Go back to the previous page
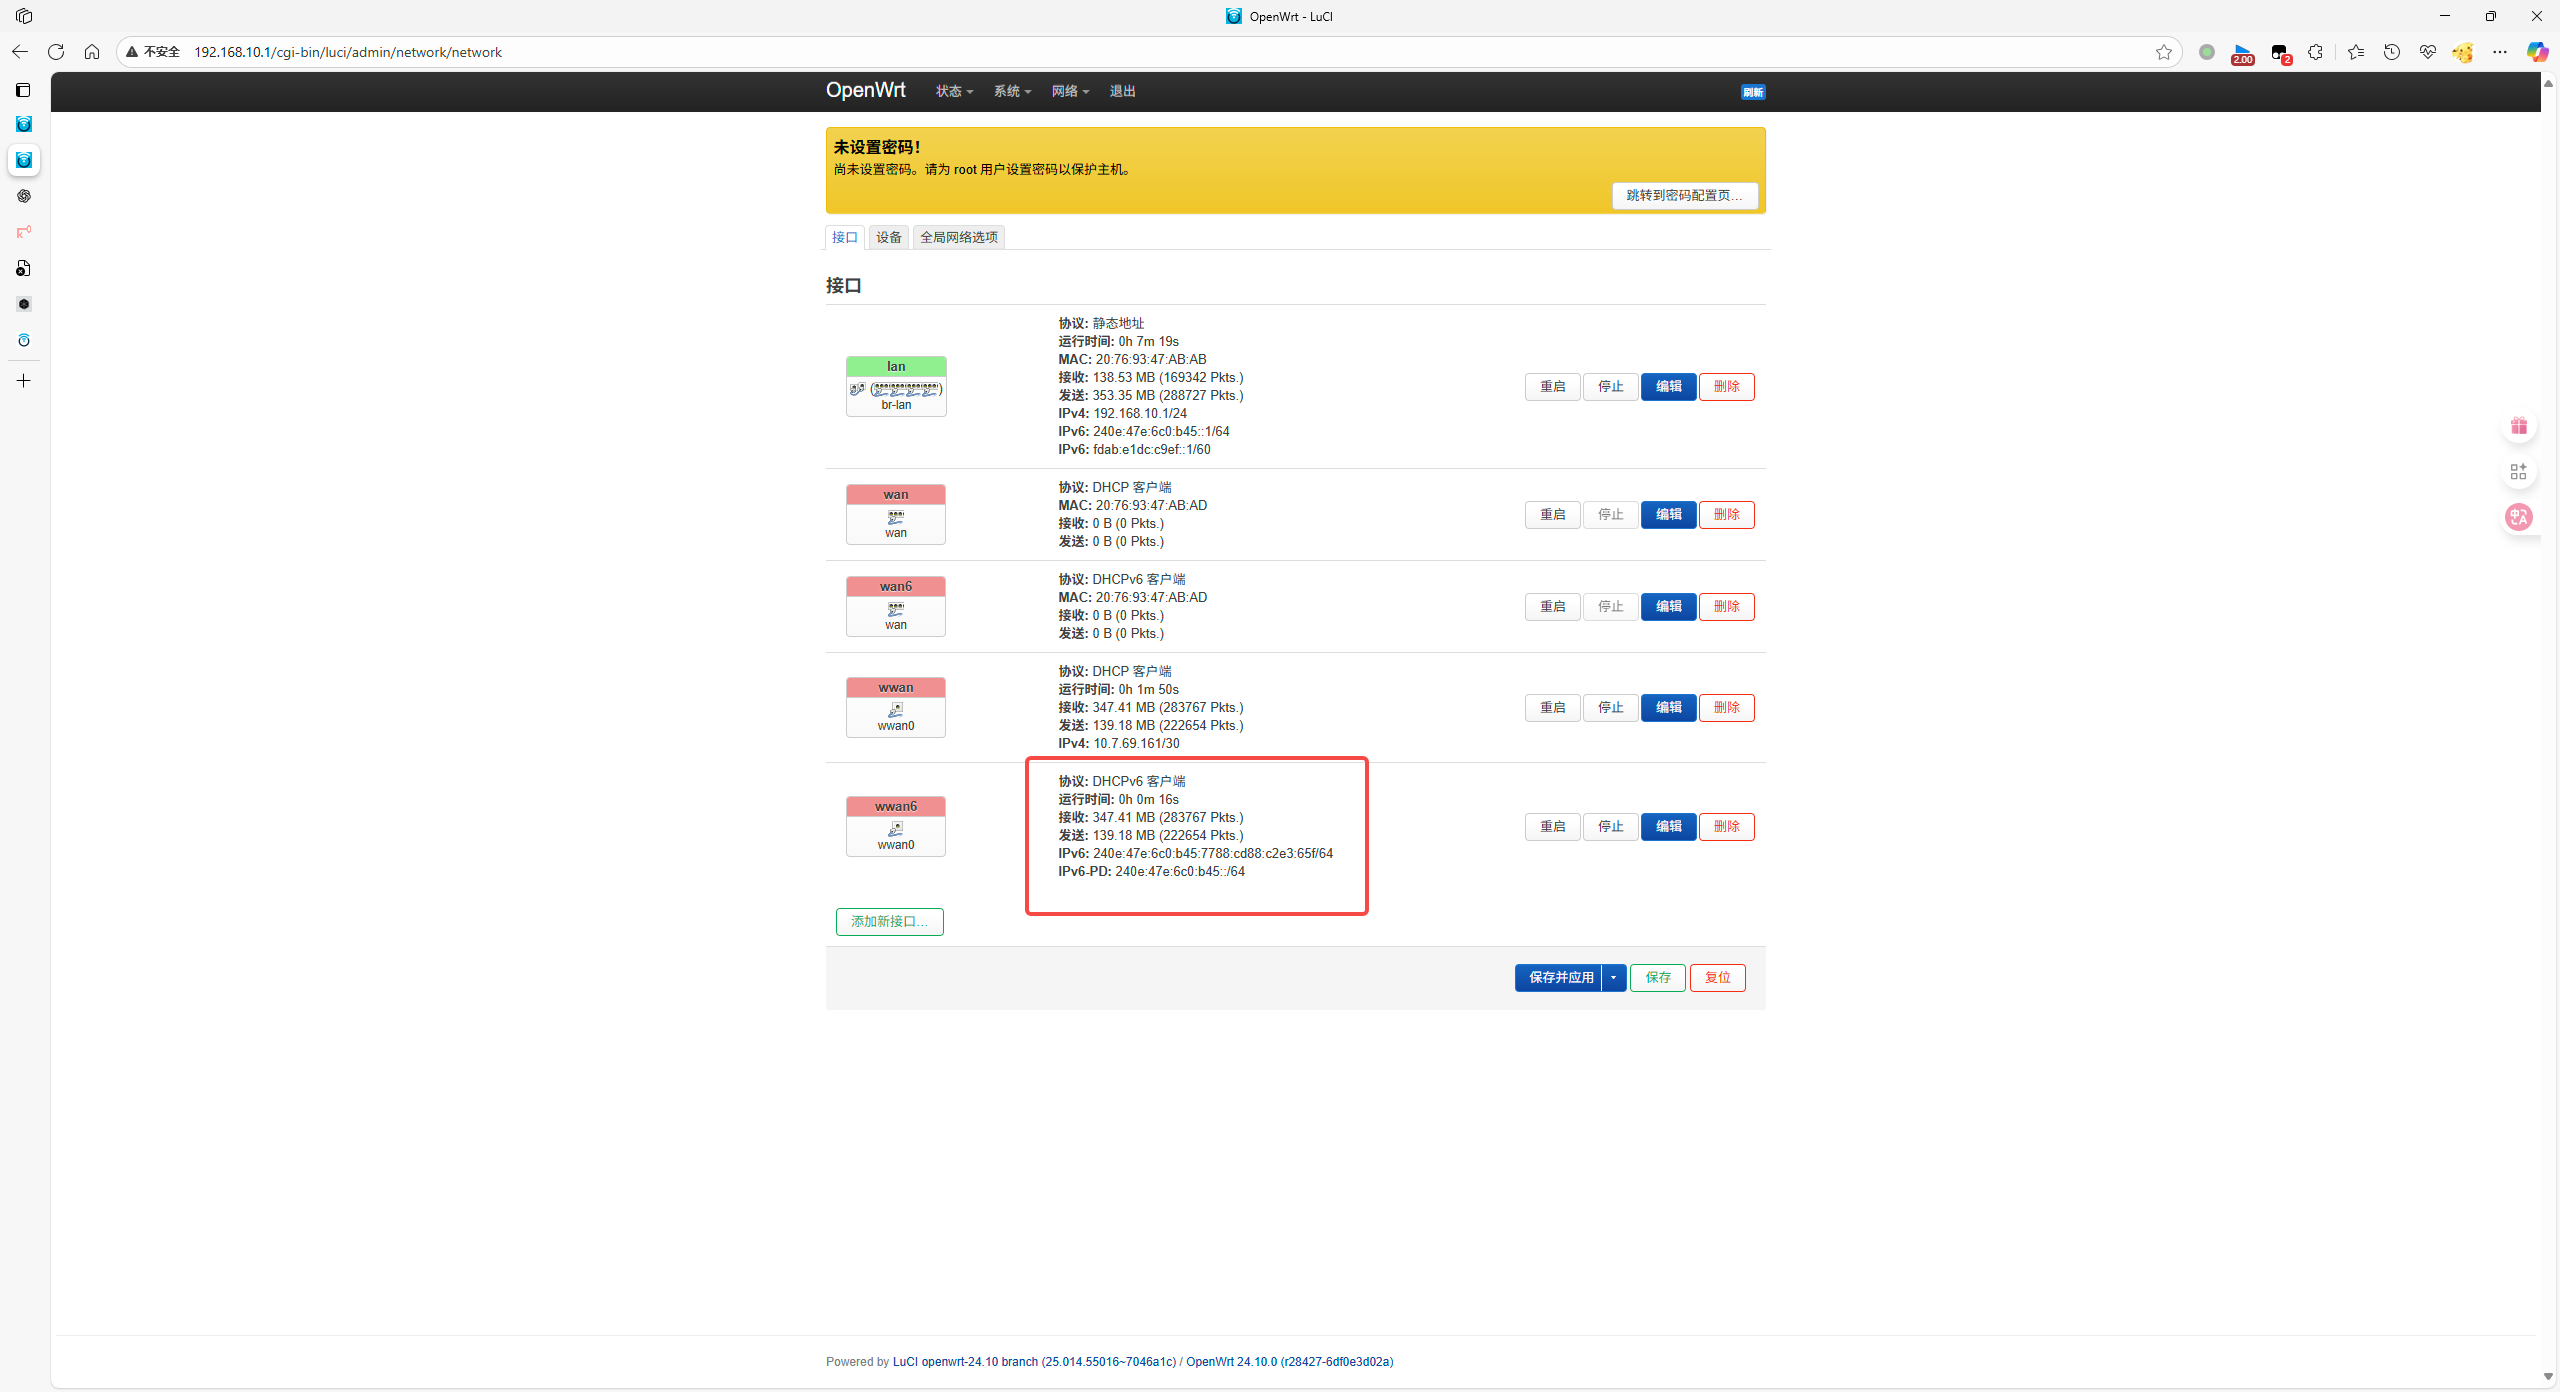Viewport: 2560px width, 1392px height. click(20, 52)
